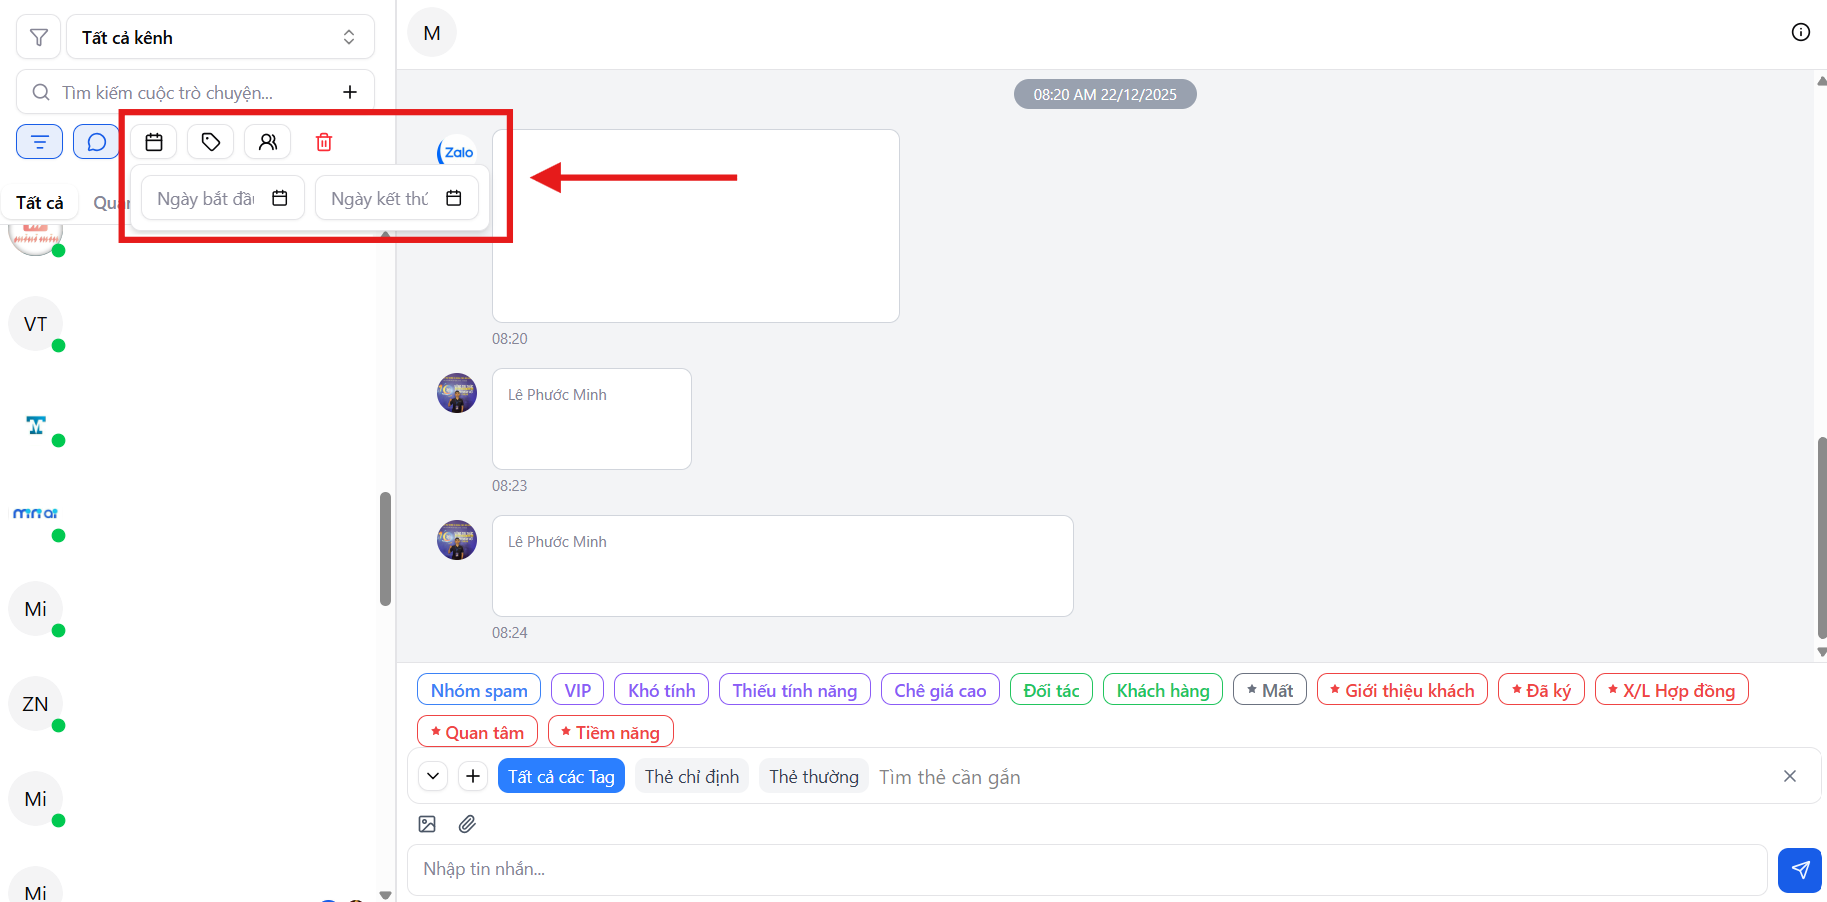Image resolution: width=1827 pixels, height=902 pixels.
Task: Switch to 'Thẻ chỉ định' tab
Action: point(692,776)
